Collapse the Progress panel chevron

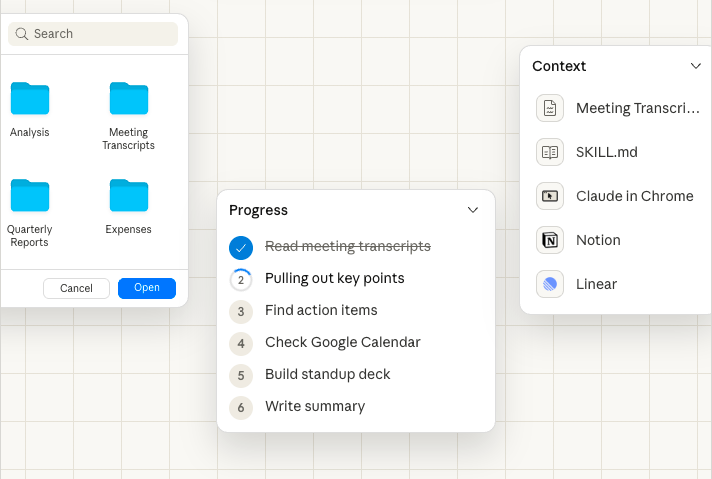(473, 210)
